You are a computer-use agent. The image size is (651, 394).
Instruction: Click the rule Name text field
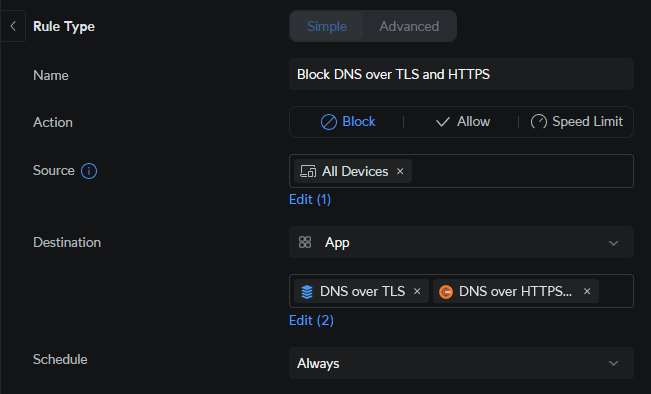click(461, 74)
